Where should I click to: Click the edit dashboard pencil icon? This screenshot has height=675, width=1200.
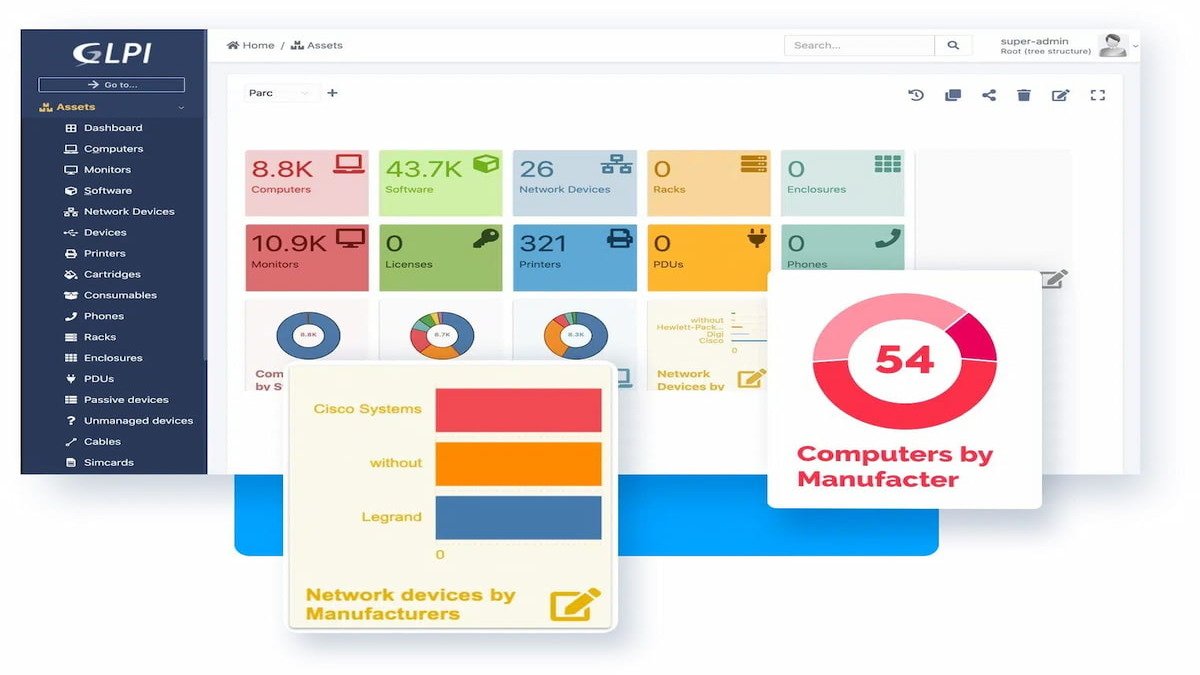tap(1061, 95)
